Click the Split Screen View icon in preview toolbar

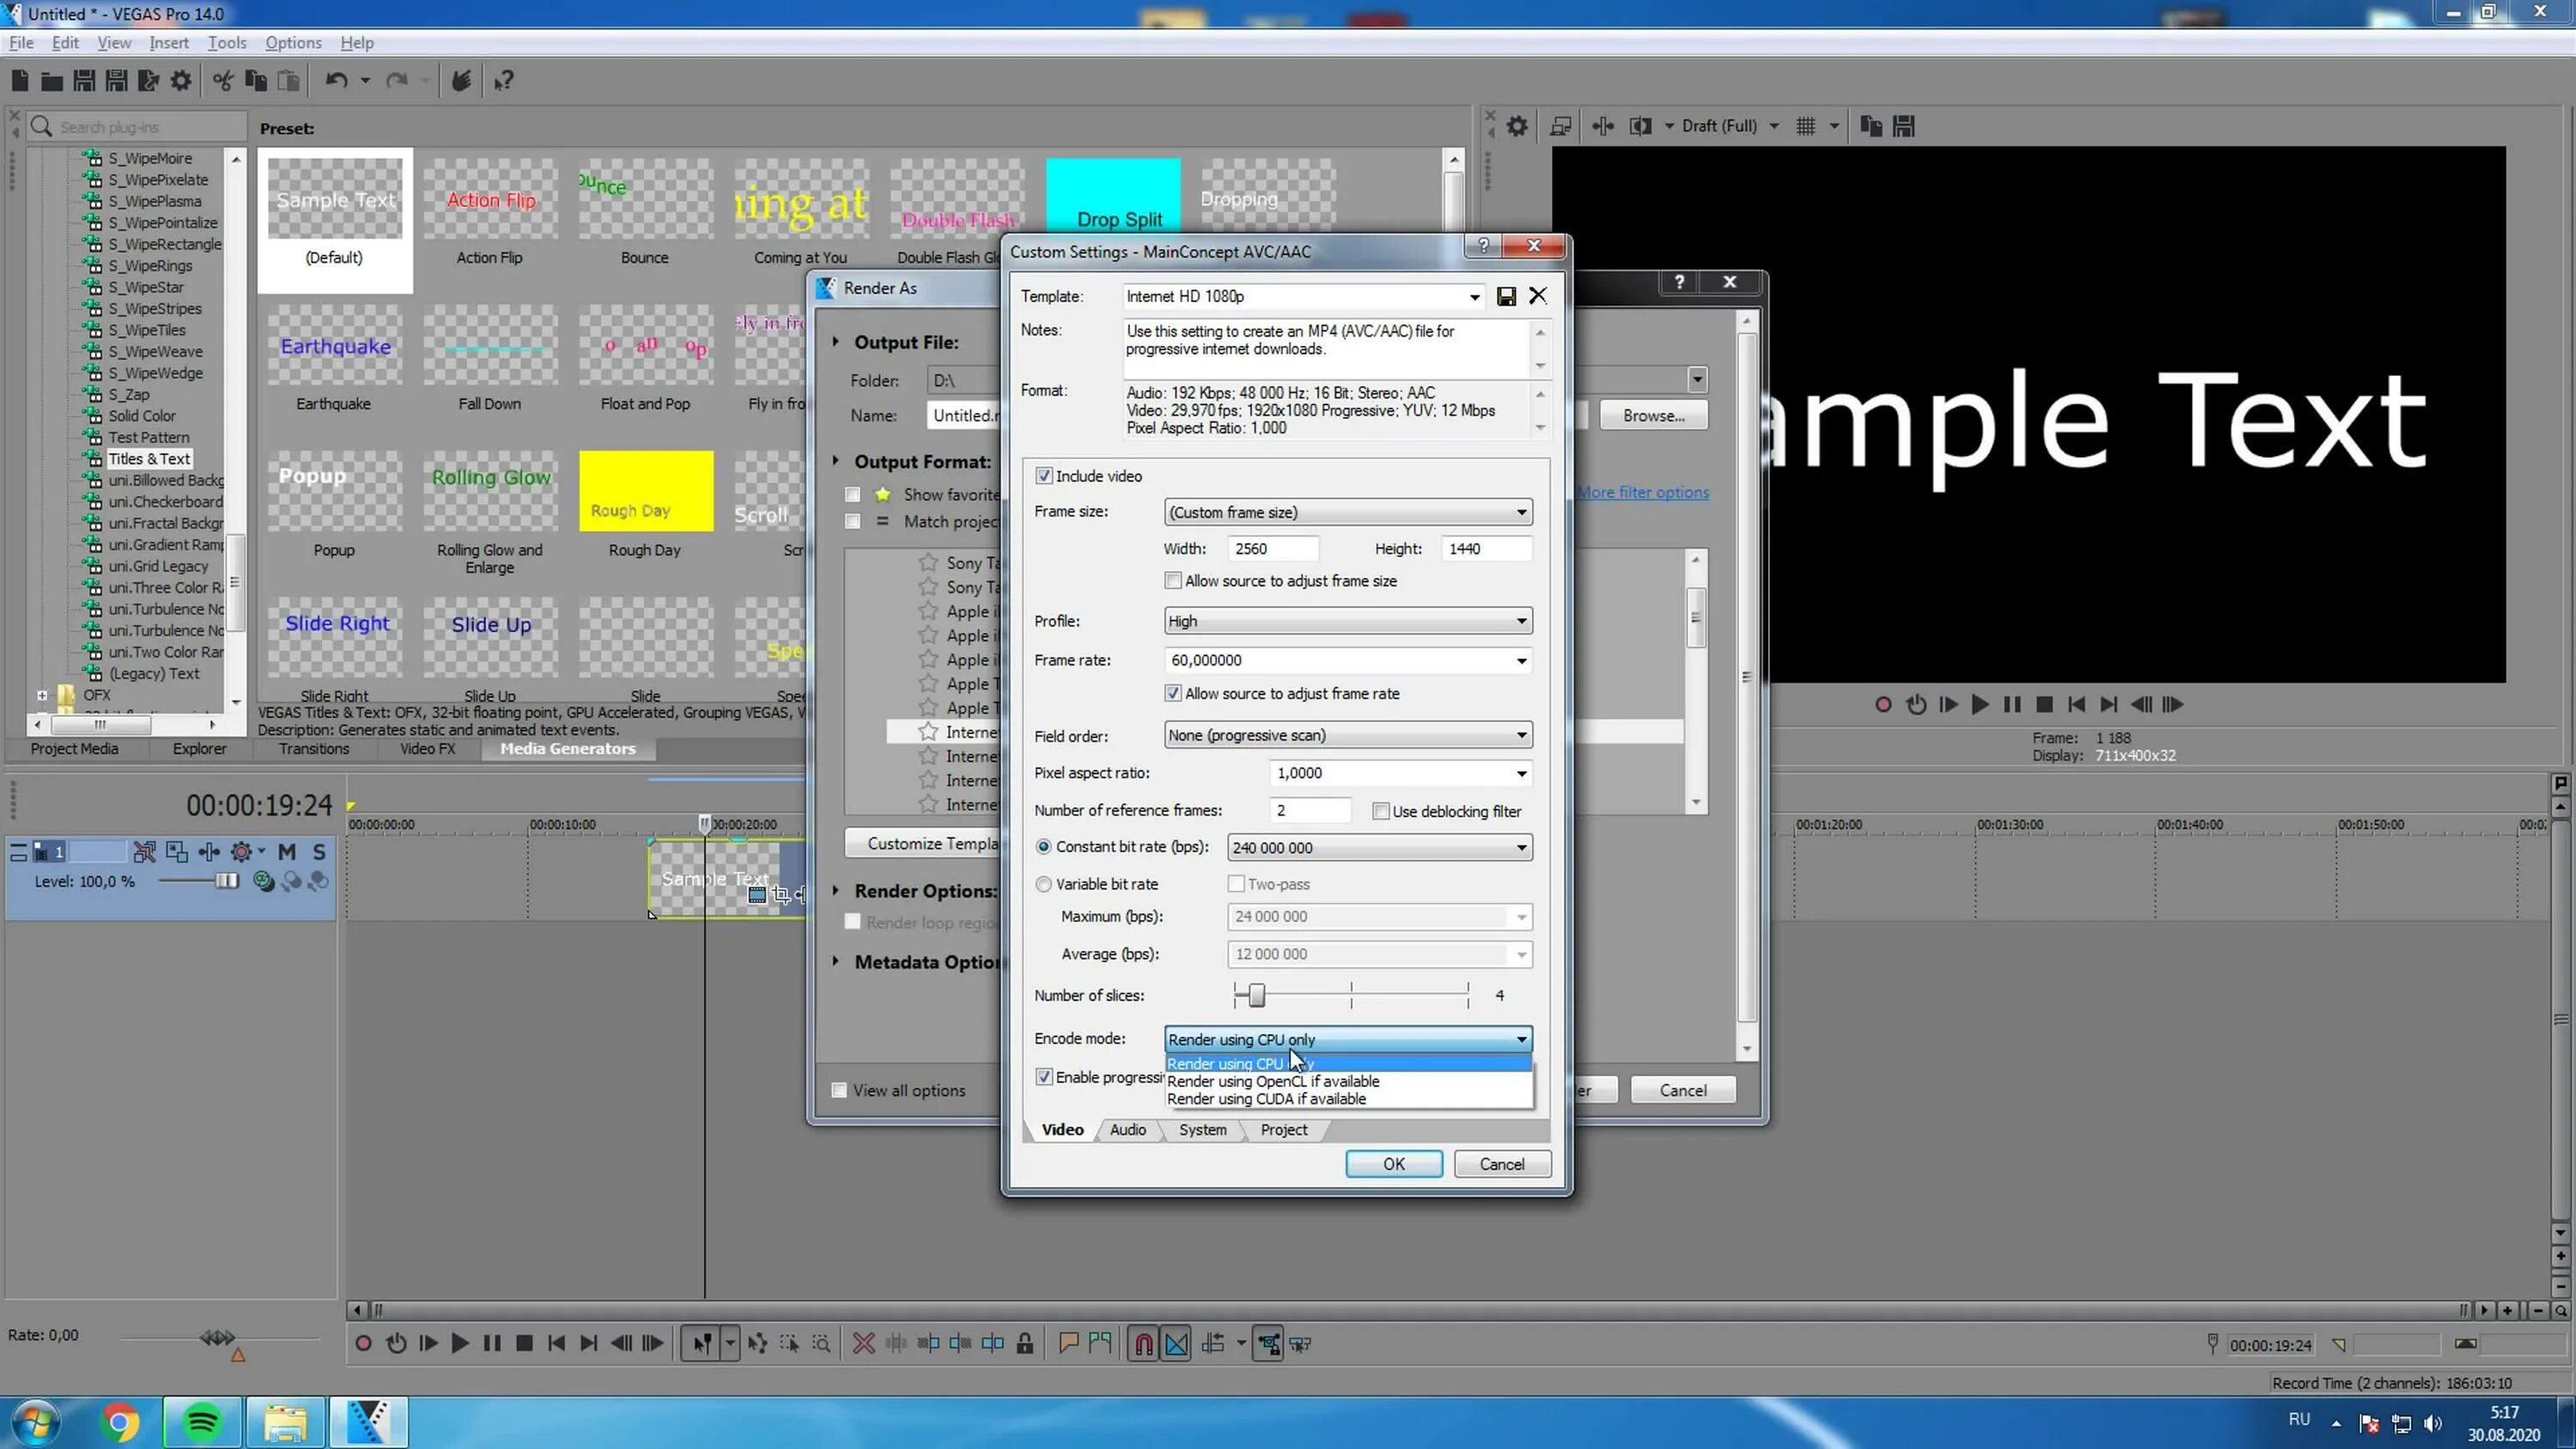click(1640, 126)
